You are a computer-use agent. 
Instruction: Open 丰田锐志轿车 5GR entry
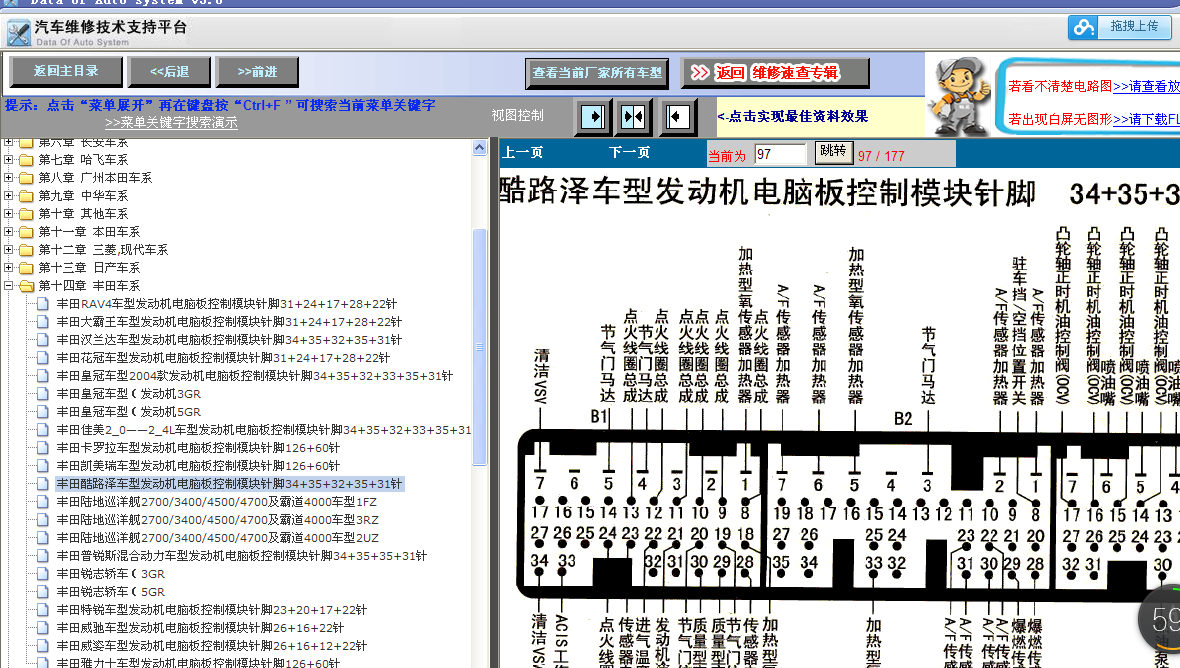pos(111,592)
